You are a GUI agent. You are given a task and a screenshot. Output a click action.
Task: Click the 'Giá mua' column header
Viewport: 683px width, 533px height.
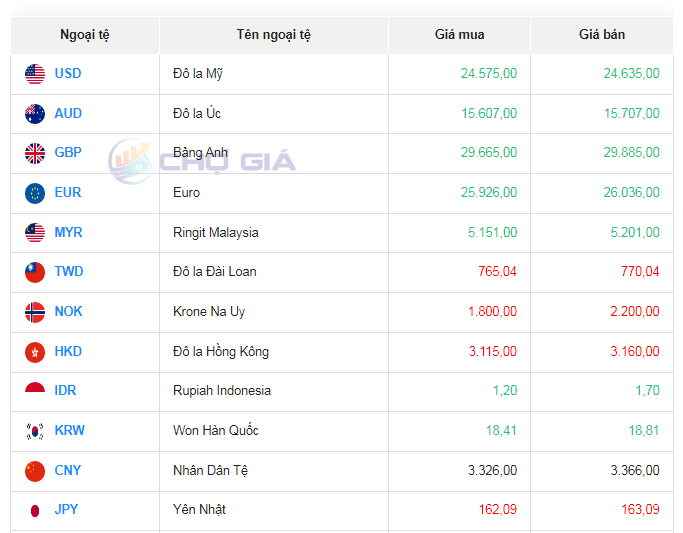coord(459,35)
